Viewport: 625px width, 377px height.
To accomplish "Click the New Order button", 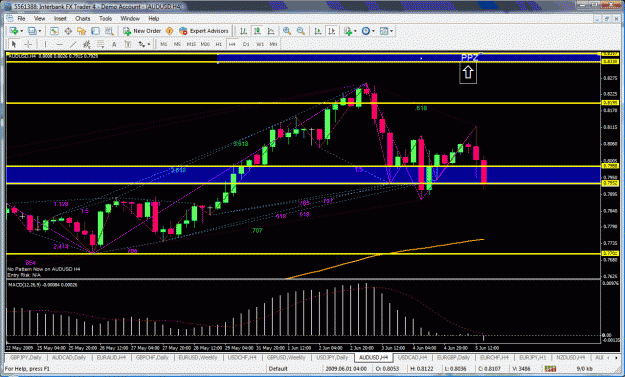I will tap(142, 31).
